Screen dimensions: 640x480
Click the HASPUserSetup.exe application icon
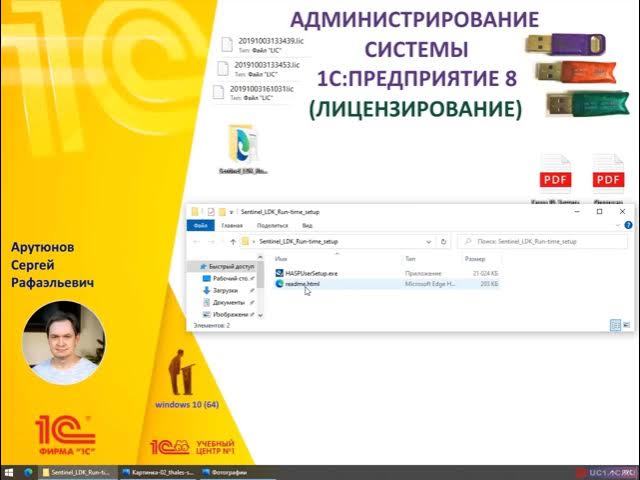tap(280, 273)
